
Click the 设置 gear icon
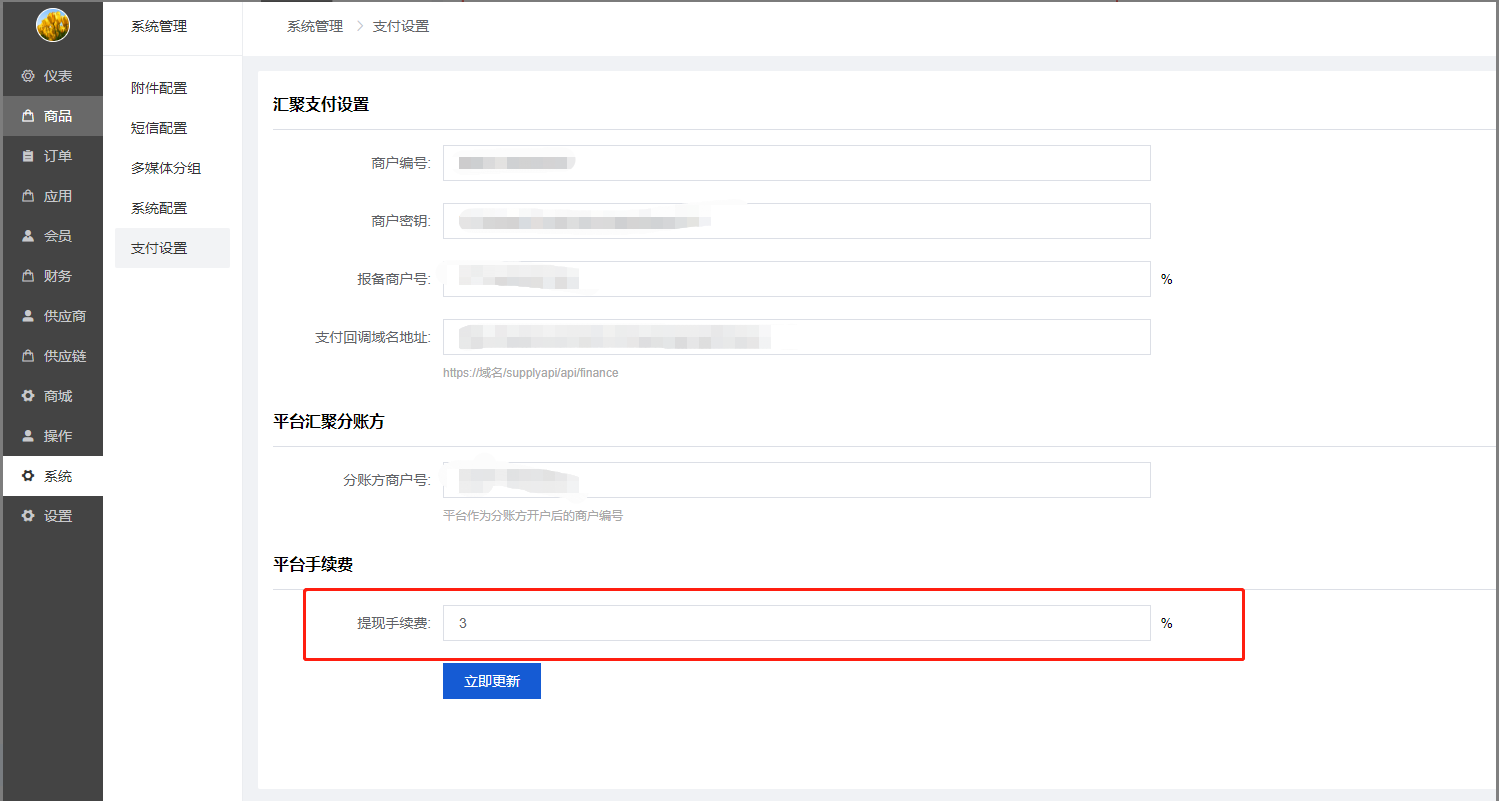(x=28, y=516)
